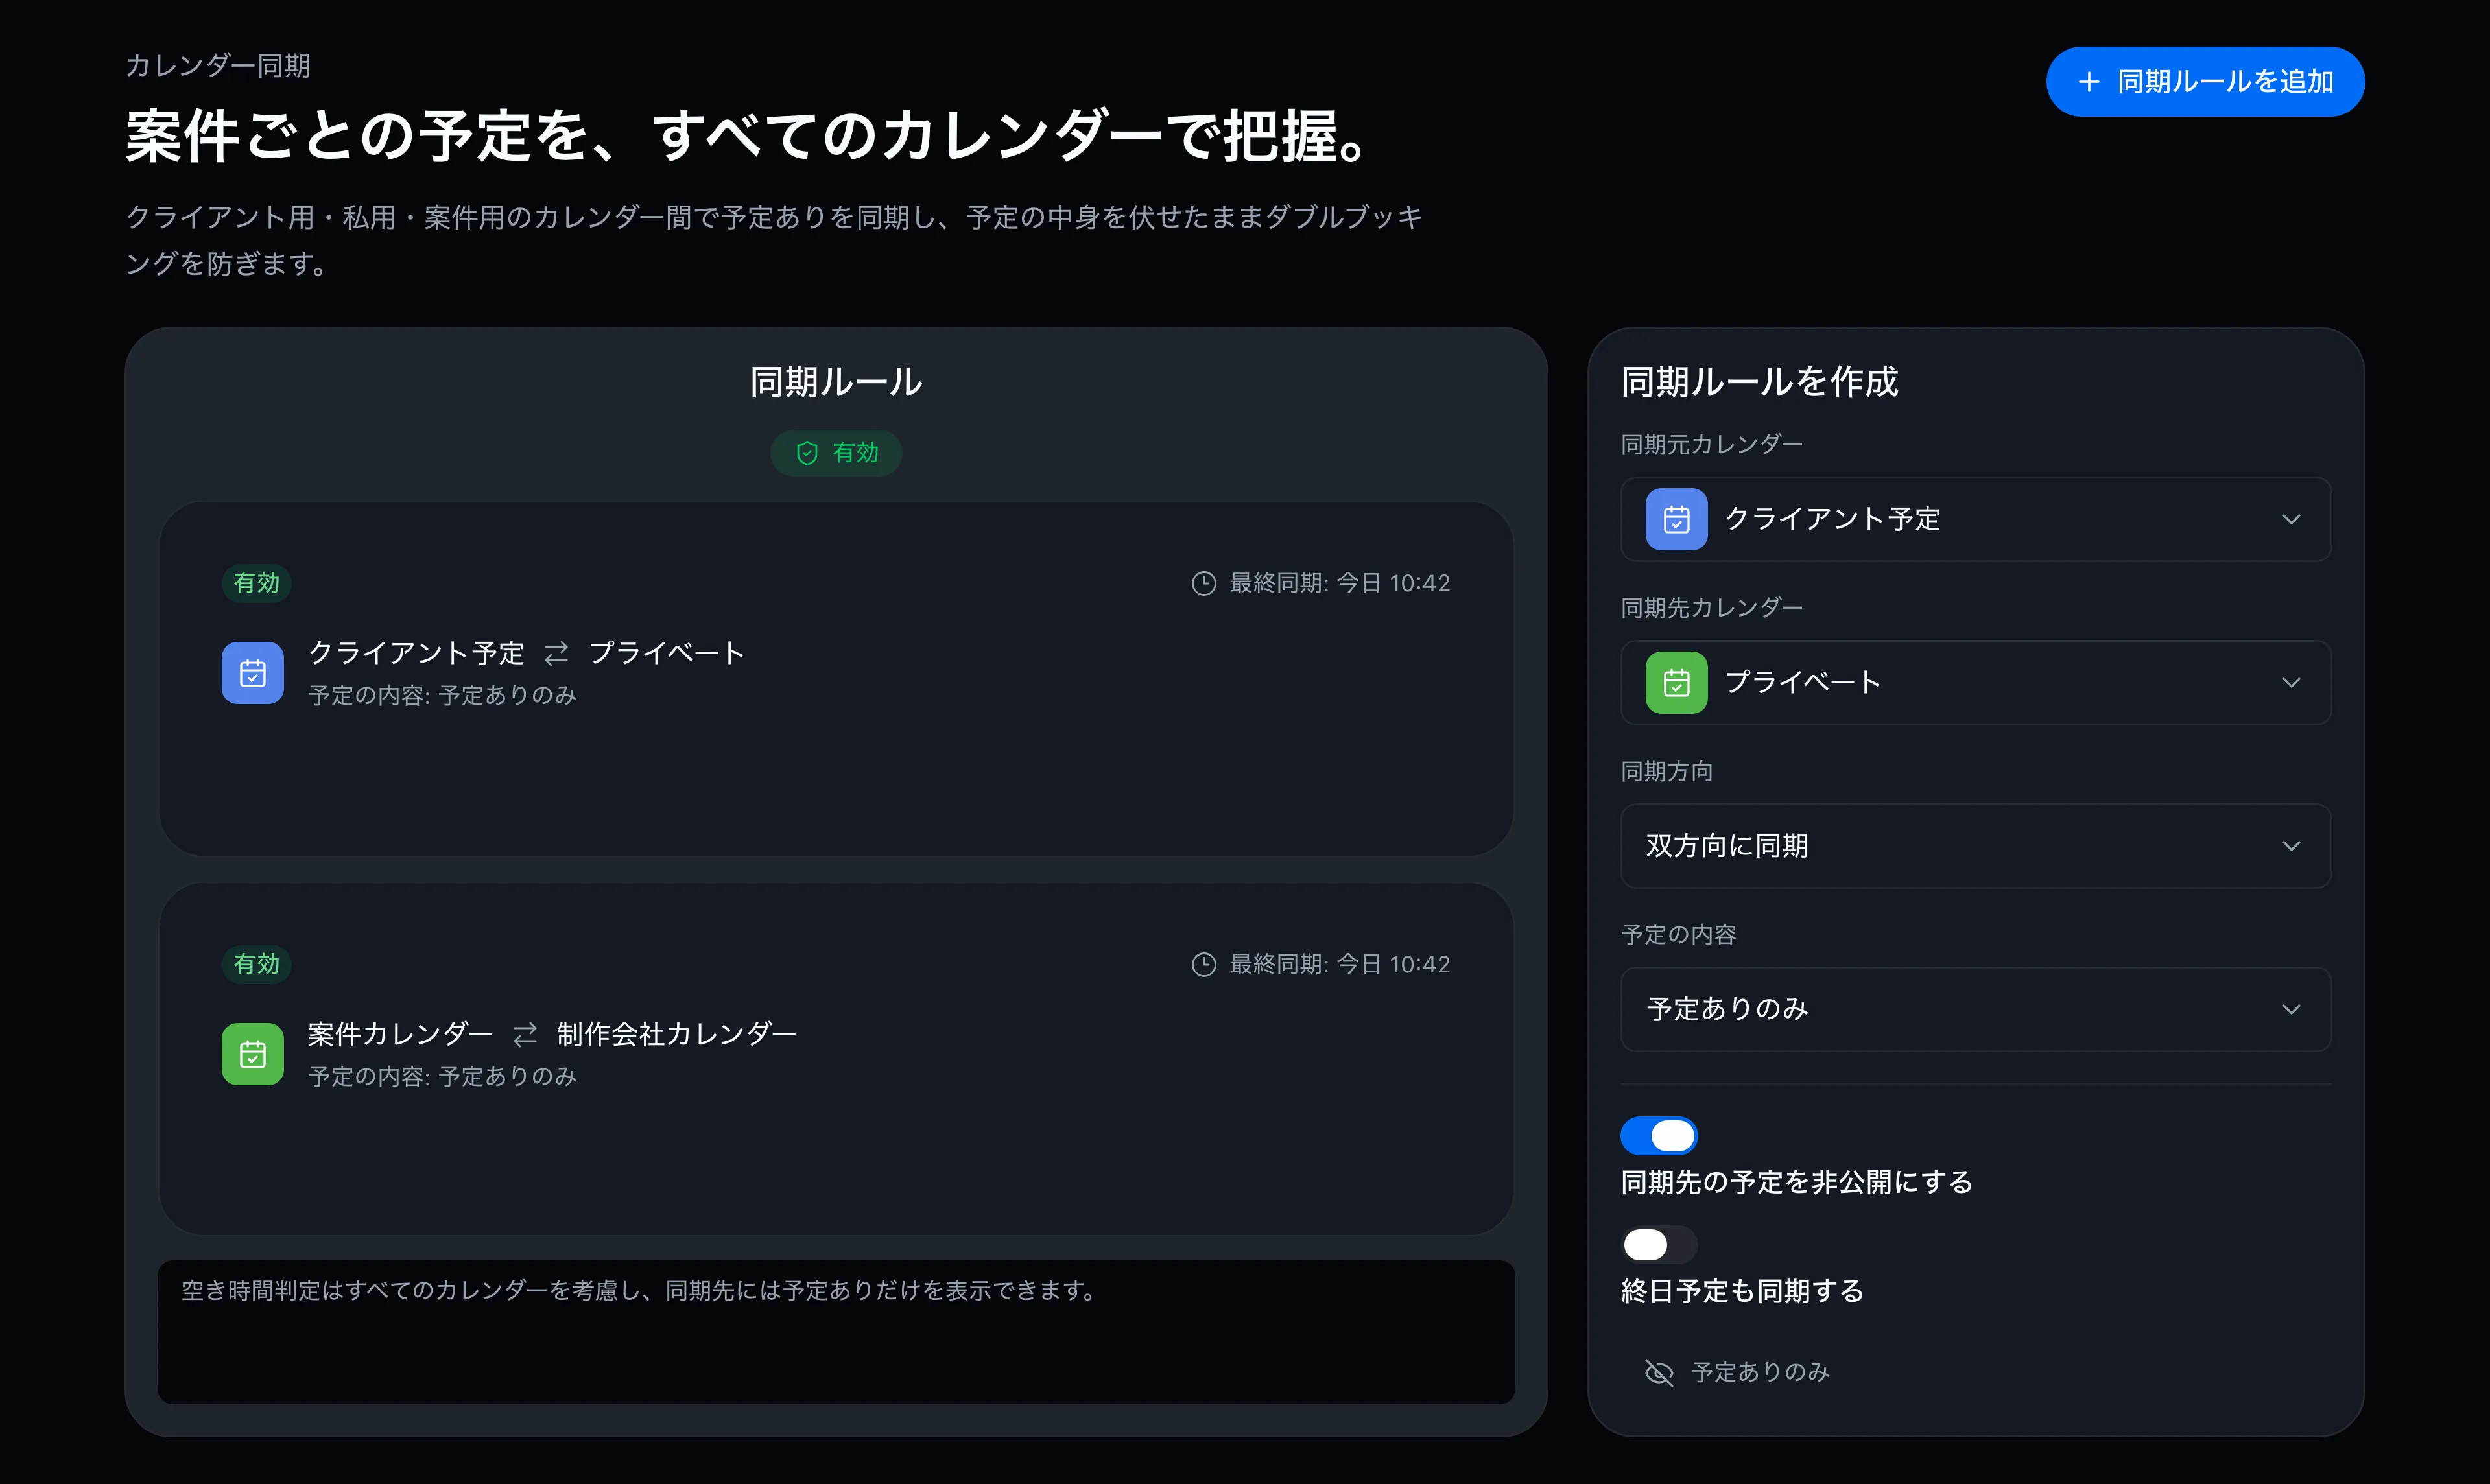The height and width of the screenshot is (1484, 2490).
Task: Click the chevron in the 双方向に同期 dropdown
Action: tap(2291, 846)
